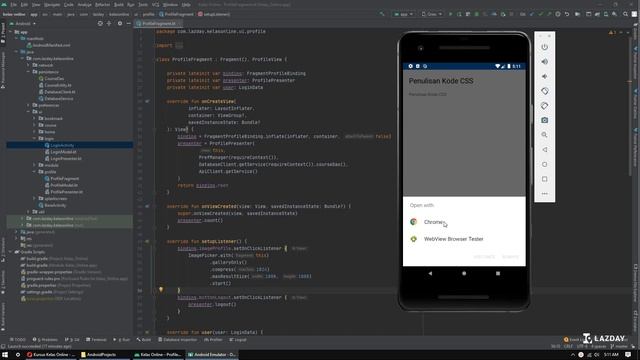Take an emulator screenshot with camera icon

pos(544,120)
